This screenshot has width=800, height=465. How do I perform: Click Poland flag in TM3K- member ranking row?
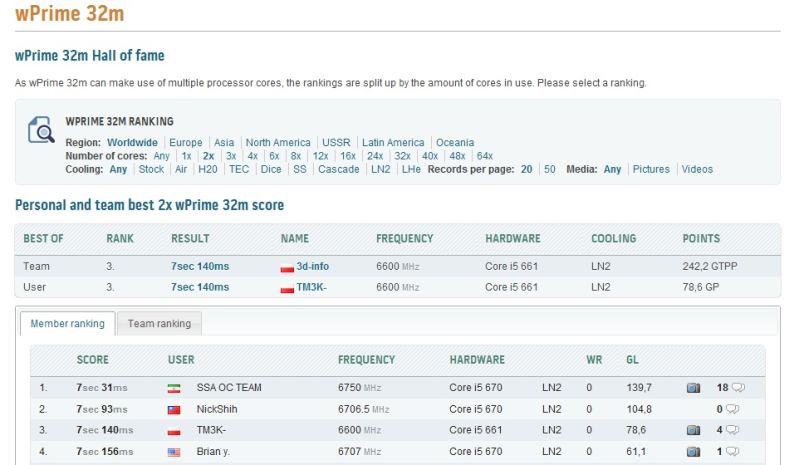point(174,431)
